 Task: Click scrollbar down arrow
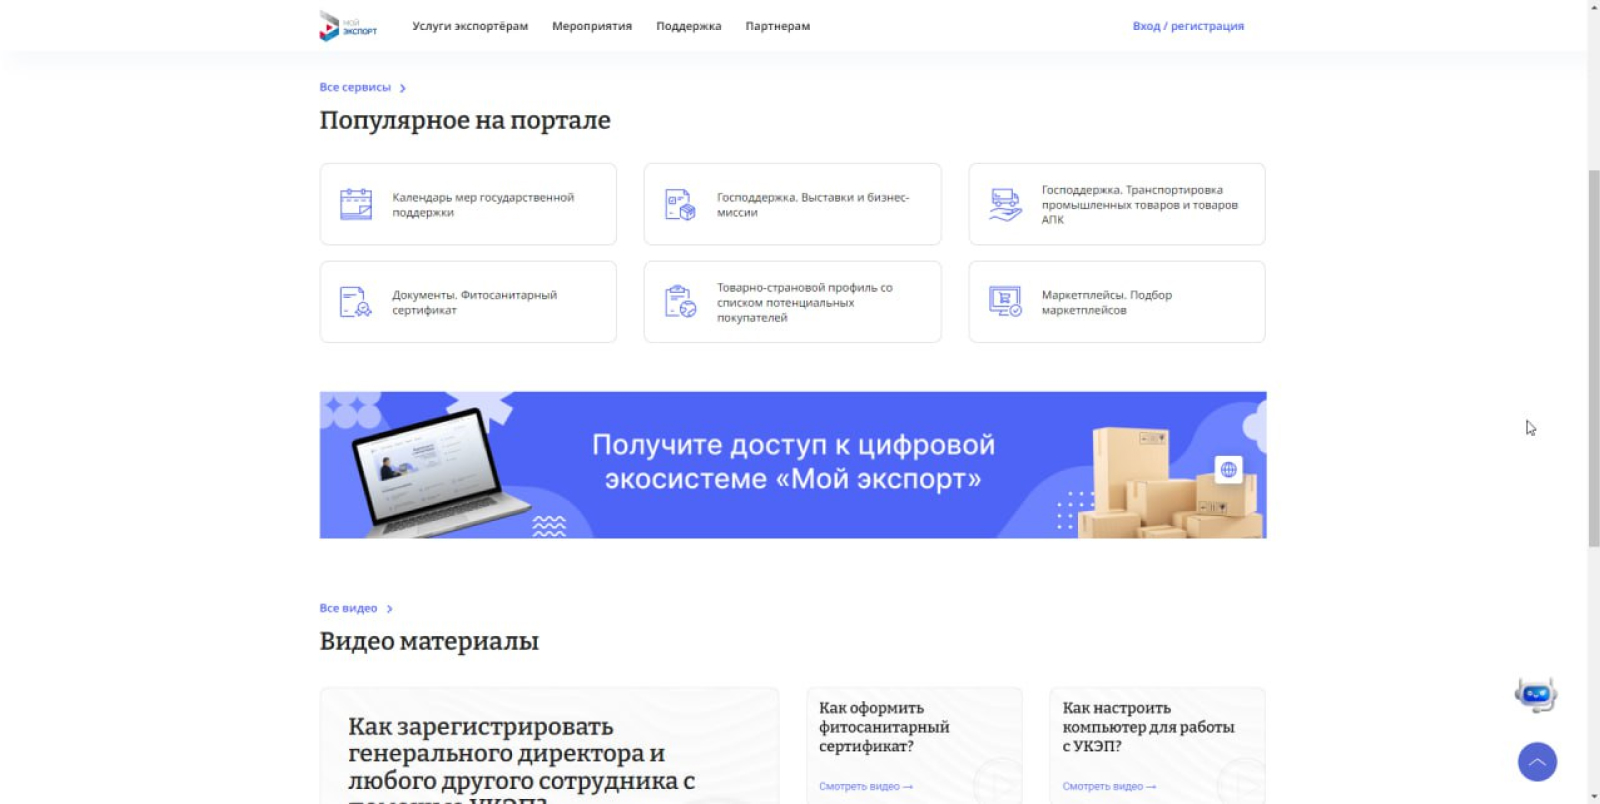(x=1594, y=797)
